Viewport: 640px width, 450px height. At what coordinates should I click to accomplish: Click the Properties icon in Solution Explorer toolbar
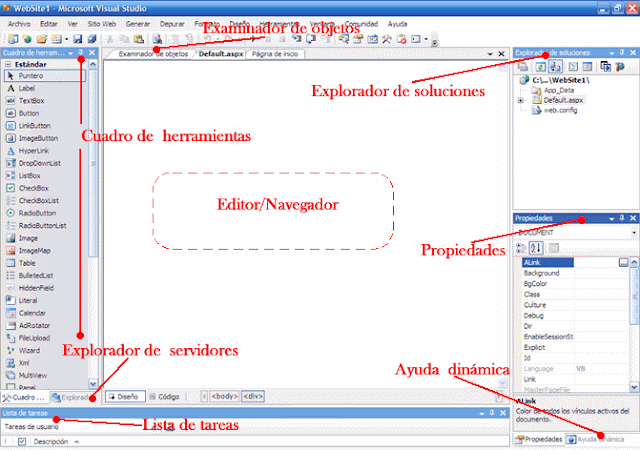(x=523, y=67)
